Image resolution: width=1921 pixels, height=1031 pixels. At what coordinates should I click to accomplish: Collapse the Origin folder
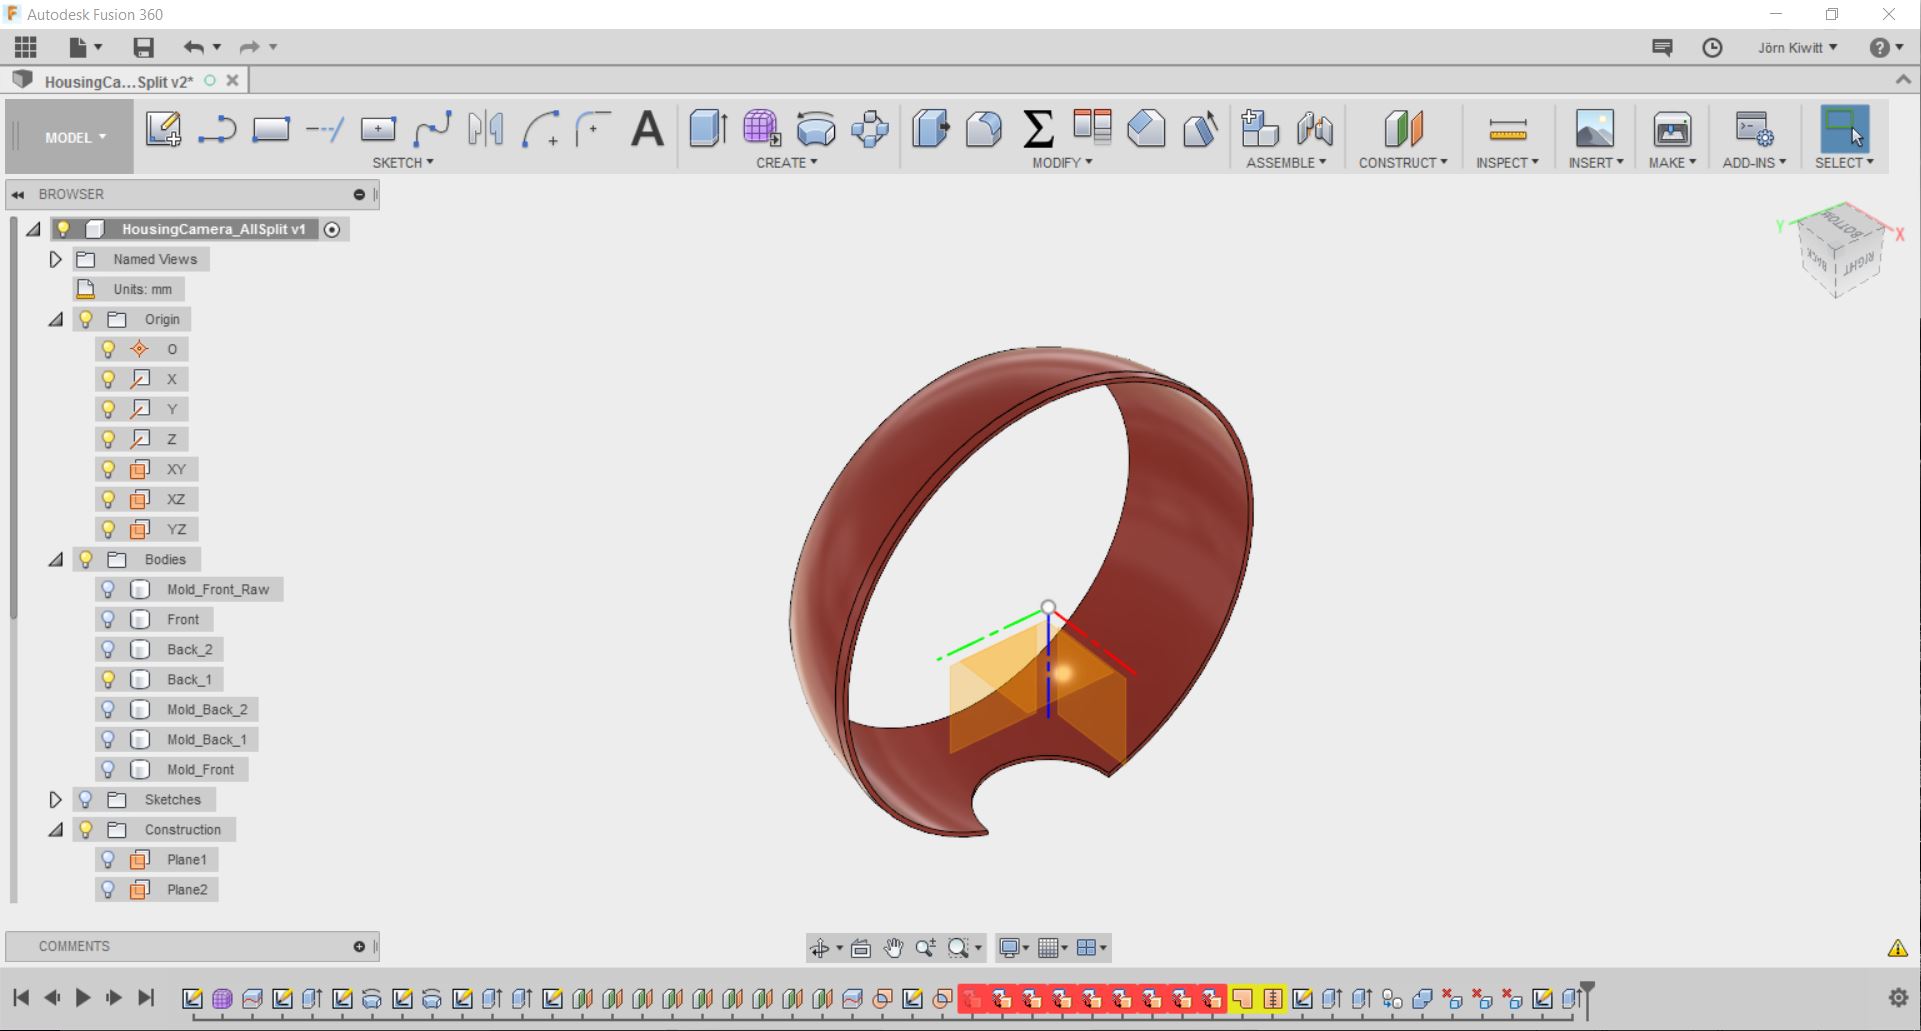56,320
